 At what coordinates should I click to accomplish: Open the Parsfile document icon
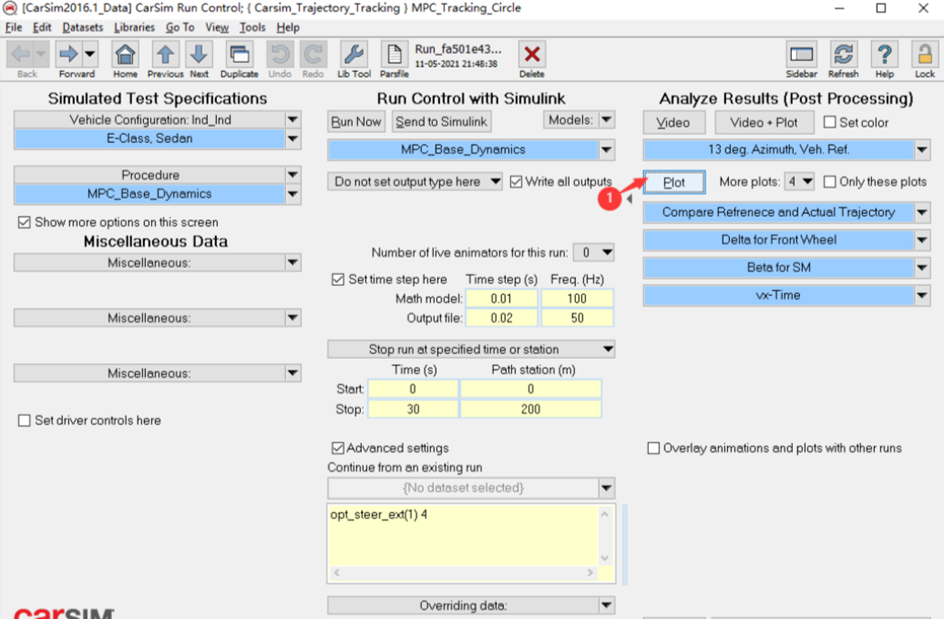pyautogui.click(x=394, y=54)
